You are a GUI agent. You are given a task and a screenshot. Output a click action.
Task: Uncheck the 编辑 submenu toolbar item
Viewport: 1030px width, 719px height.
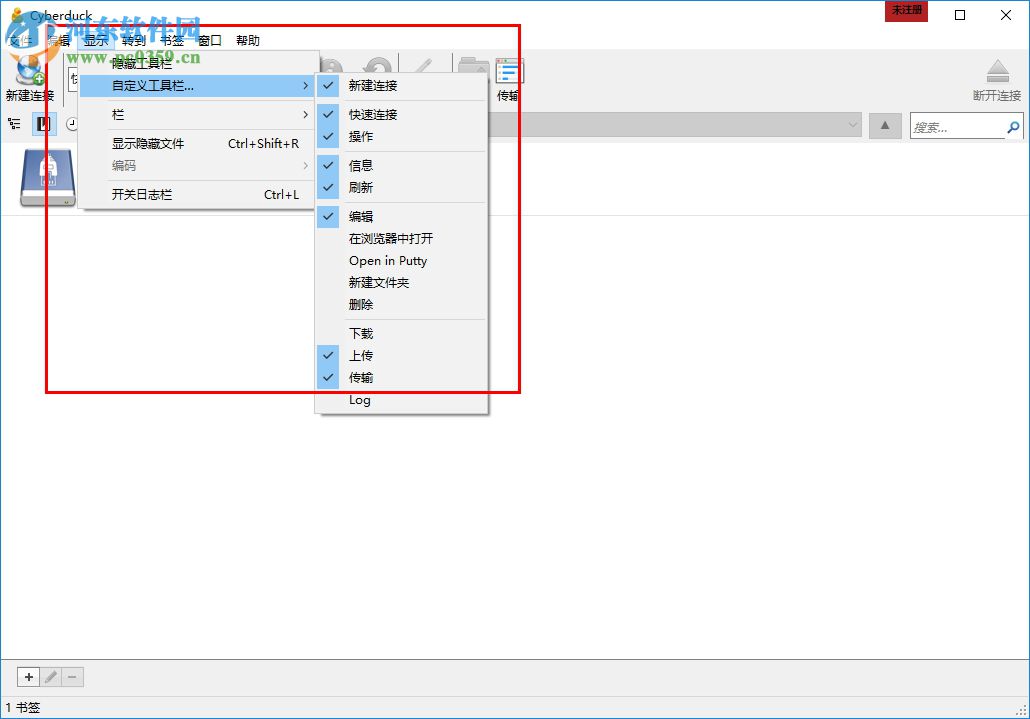(x=401, y=217)
